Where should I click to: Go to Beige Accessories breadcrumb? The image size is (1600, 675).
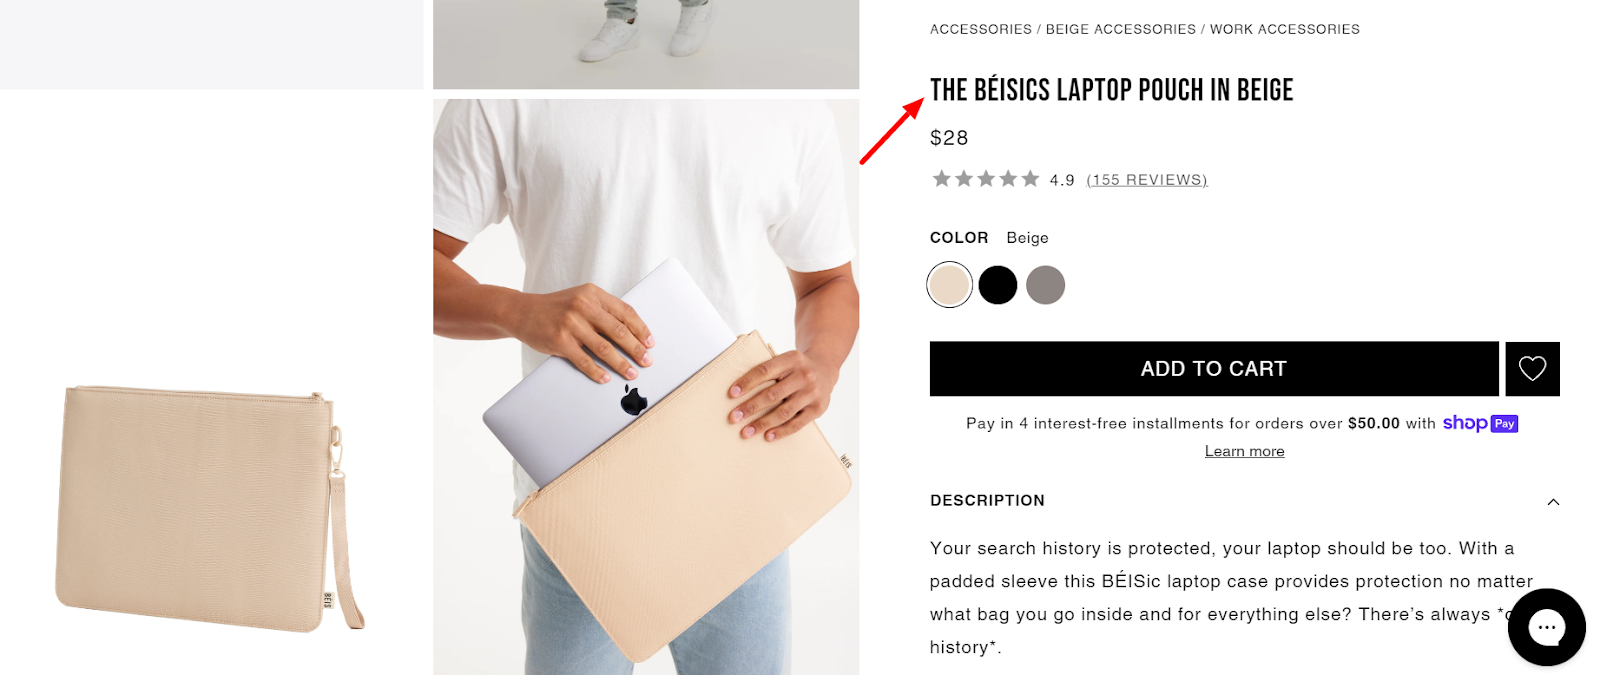point(1121,29)
